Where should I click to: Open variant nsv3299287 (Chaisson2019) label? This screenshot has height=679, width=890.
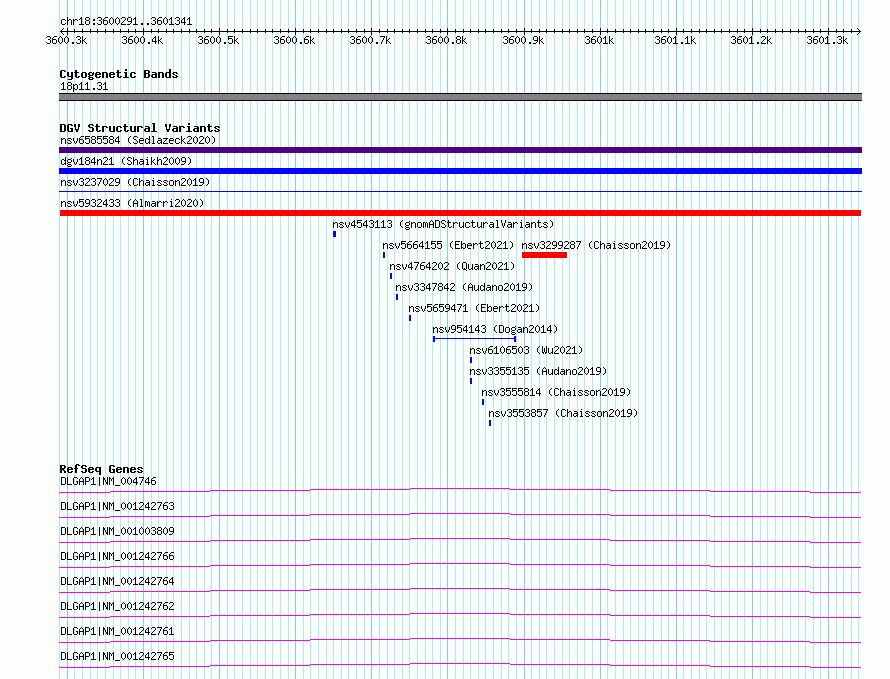point(596,245)
